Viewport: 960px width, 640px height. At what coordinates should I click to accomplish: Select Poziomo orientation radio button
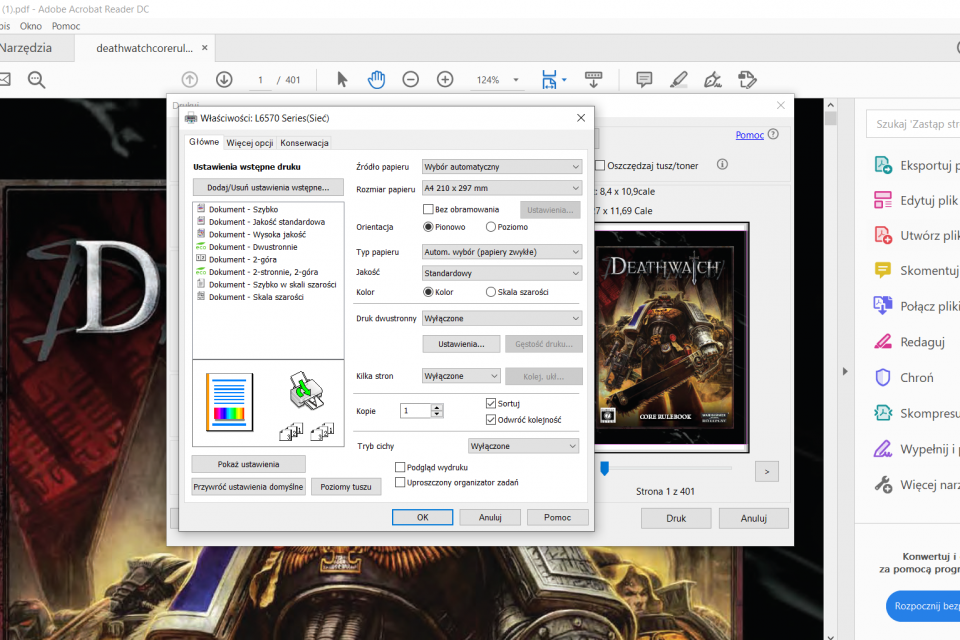coord(491,227)
